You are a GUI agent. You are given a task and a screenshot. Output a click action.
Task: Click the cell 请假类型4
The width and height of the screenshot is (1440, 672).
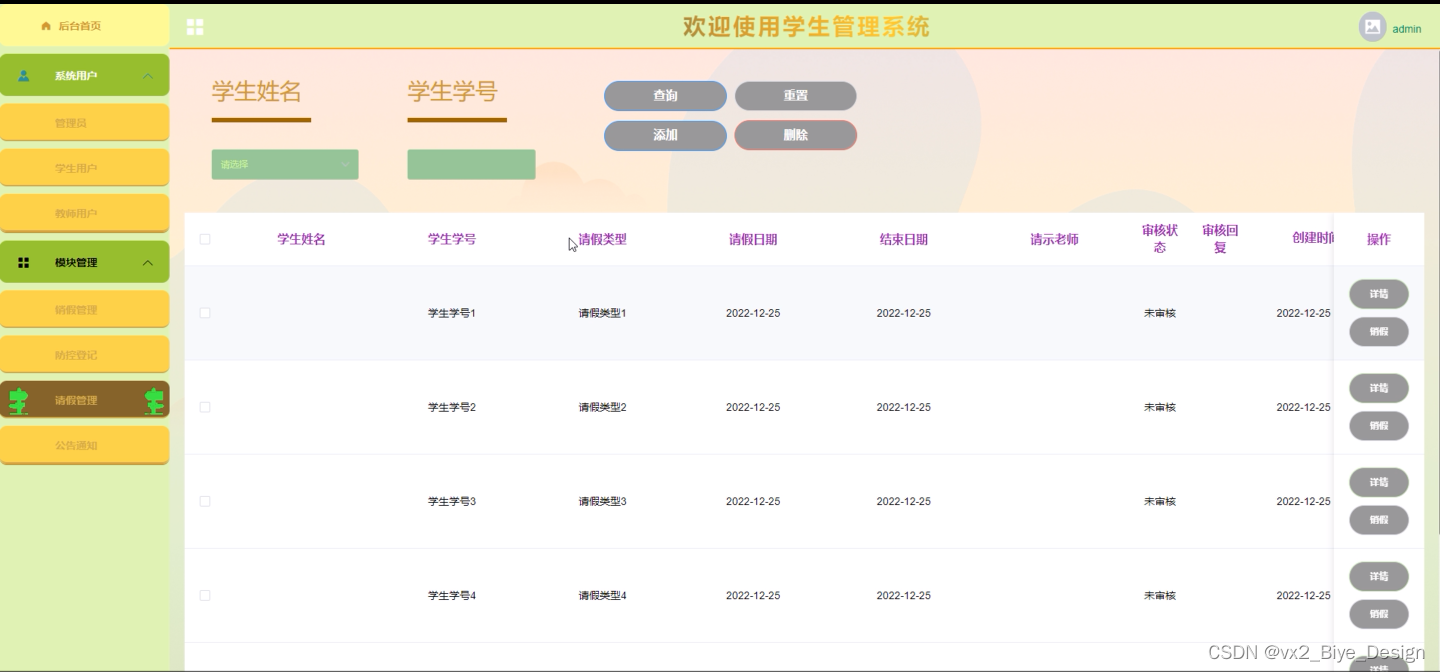pos(603,595)
